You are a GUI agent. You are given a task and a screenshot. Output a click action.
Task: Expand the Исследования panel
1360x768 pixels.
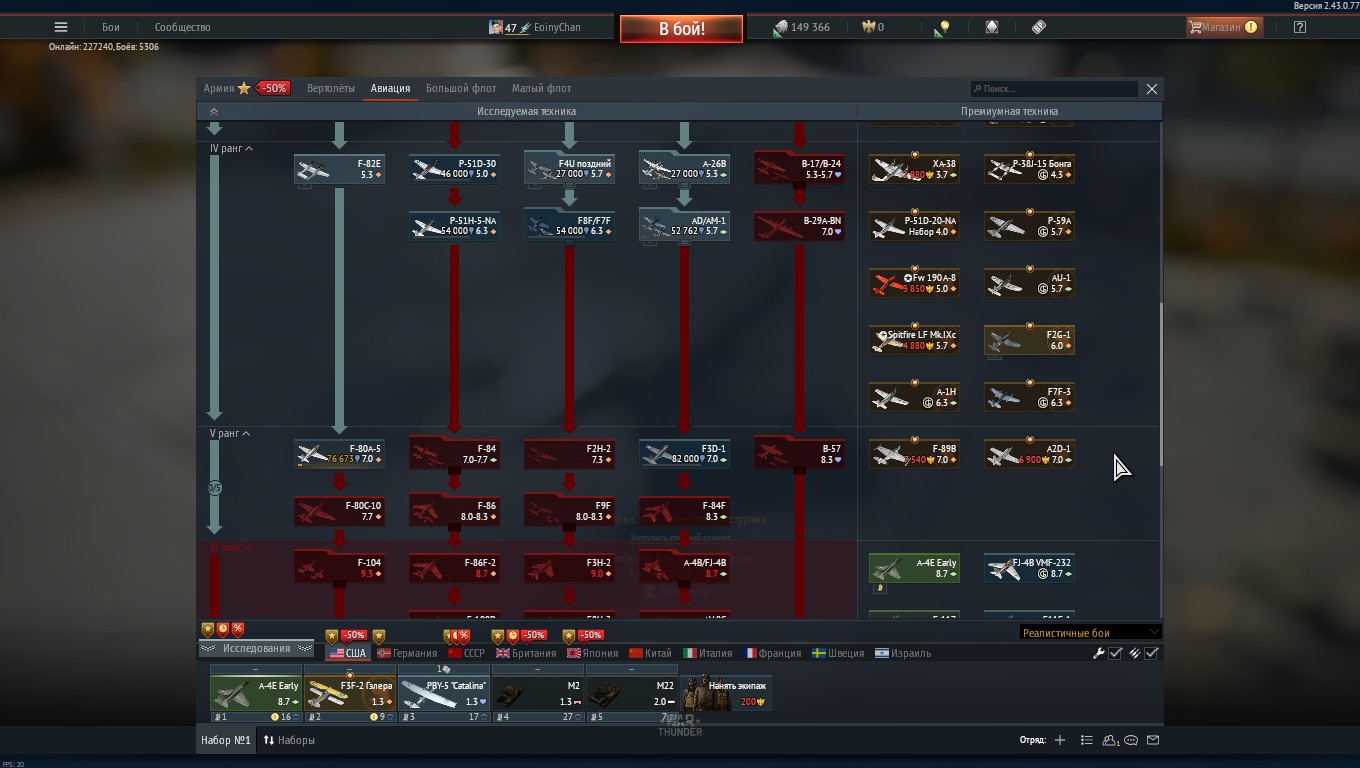click(257, 648)
